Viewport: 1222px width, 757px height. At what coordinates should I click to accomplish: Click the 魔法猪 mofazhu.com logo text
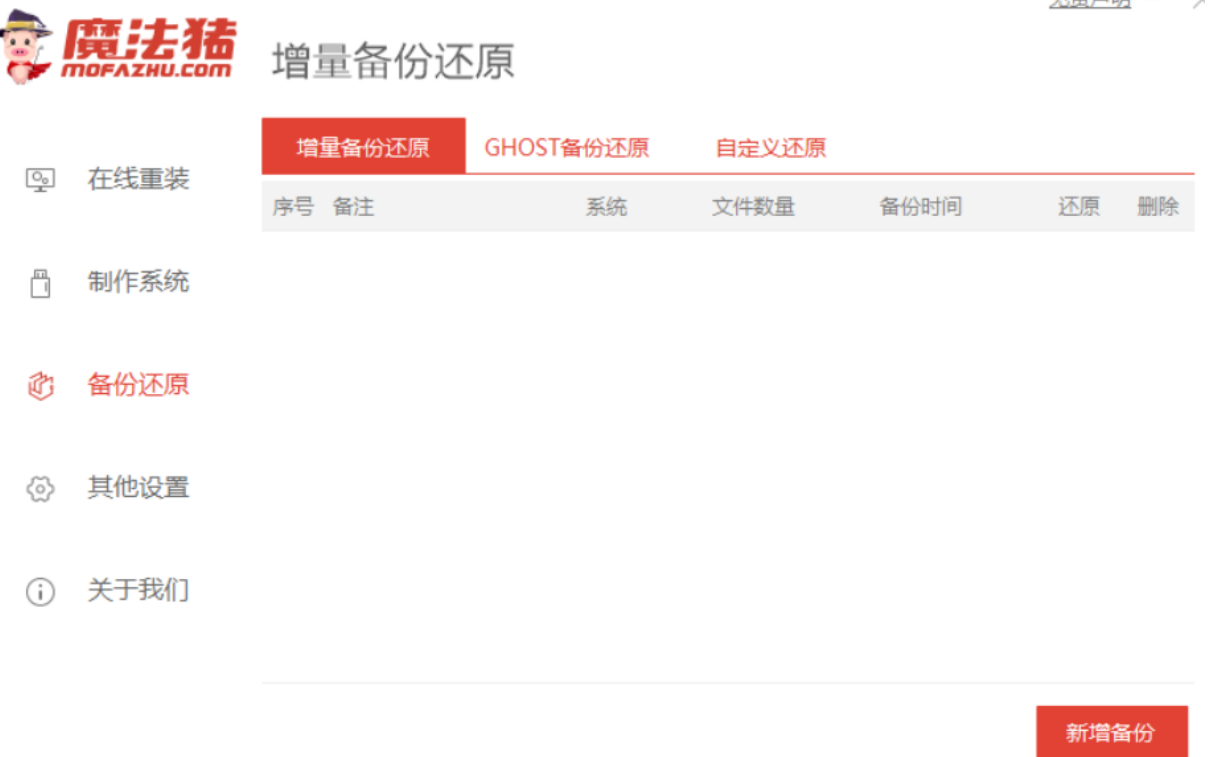tap(147, 47)
